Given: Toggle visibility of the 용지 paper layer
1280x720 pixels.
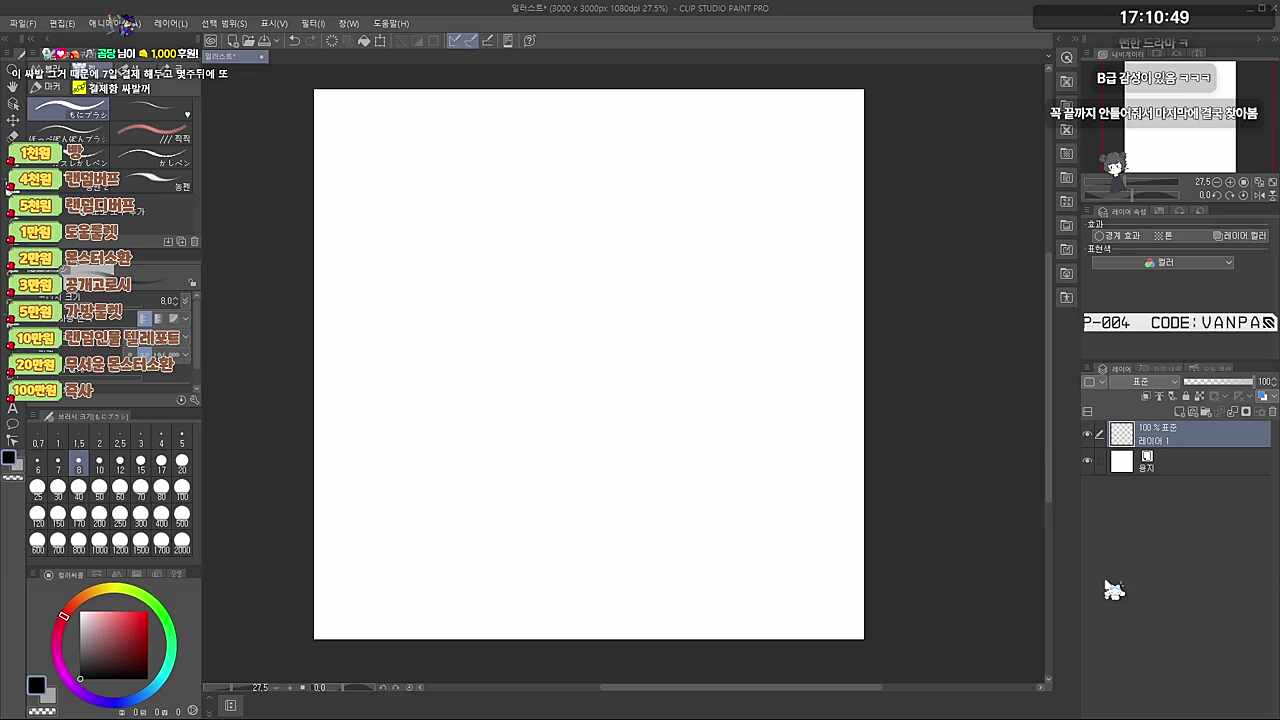Looking at the screenshot, I should (1088, 461).
